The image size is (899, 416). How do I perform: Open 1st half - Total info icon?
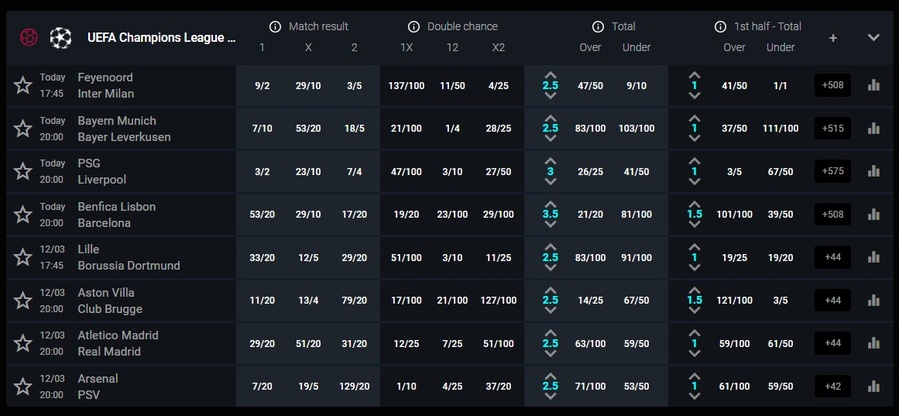[x=721, y=26]
